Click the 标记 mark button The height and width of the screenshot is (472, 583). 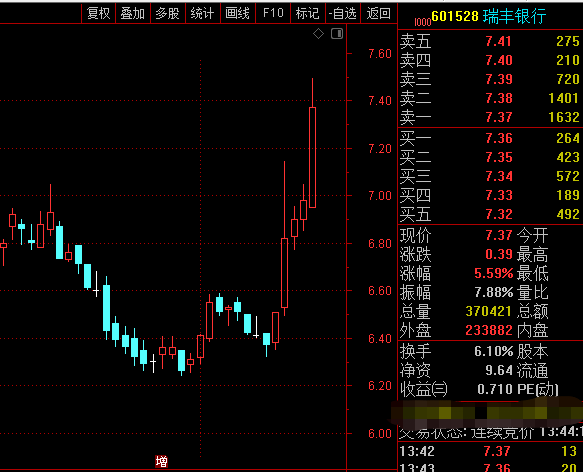(307, 13)
